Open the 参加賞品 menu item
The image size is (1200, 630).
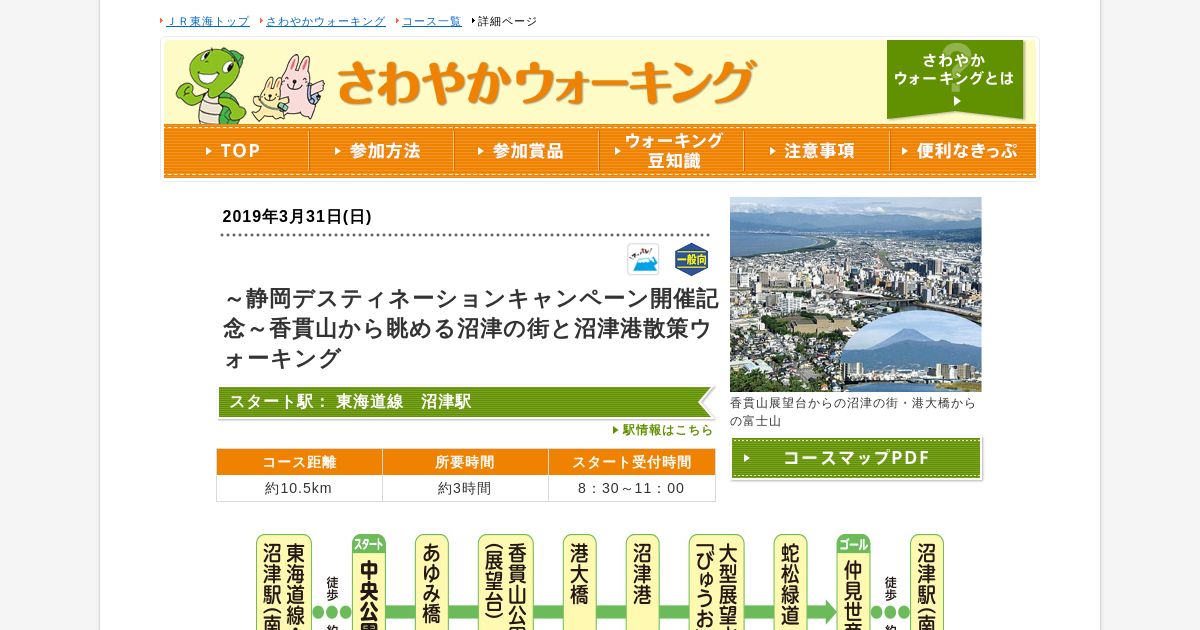coord(526,151)
